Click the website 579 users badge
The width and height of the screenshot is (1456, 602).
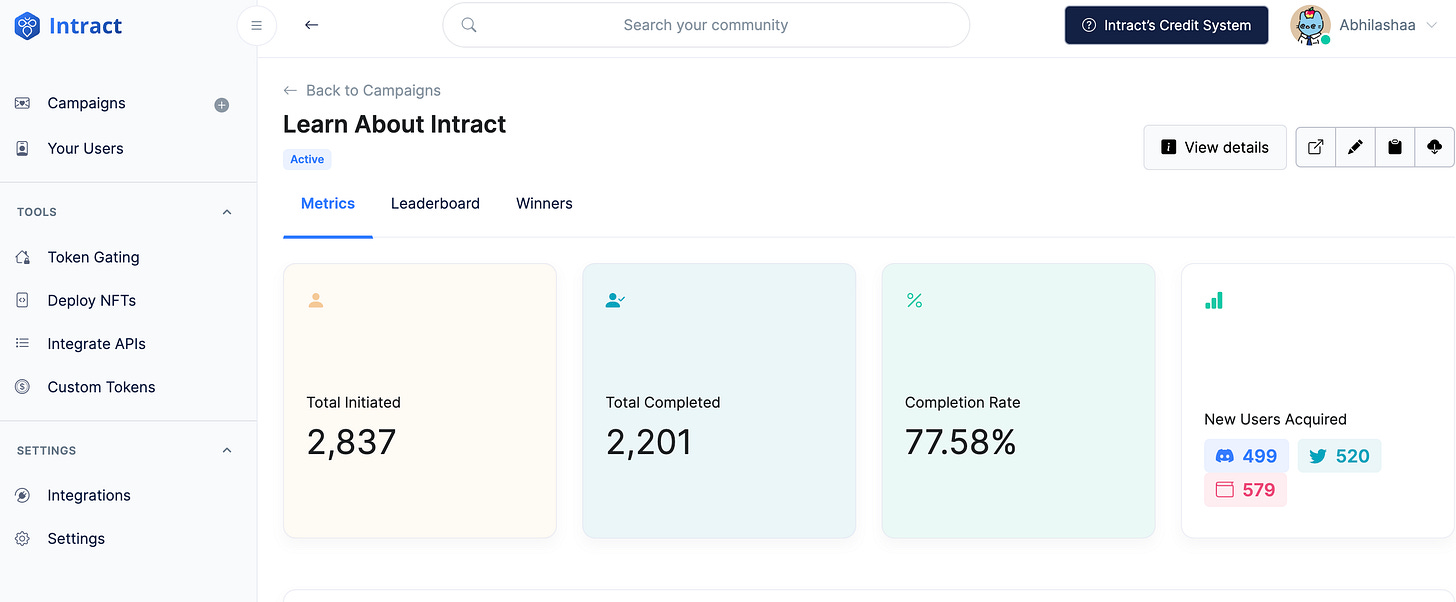point(1245,490)
